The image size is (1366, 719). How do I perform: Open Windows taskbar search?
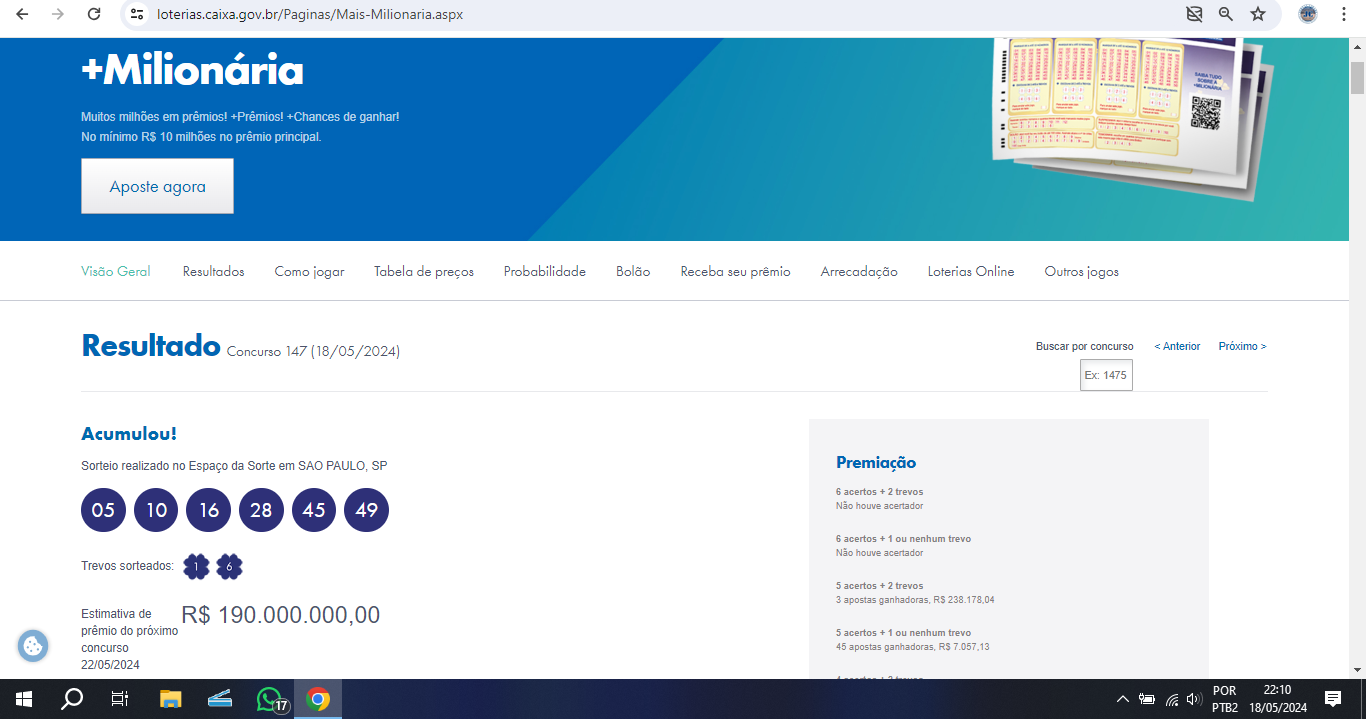pos(72,699)
